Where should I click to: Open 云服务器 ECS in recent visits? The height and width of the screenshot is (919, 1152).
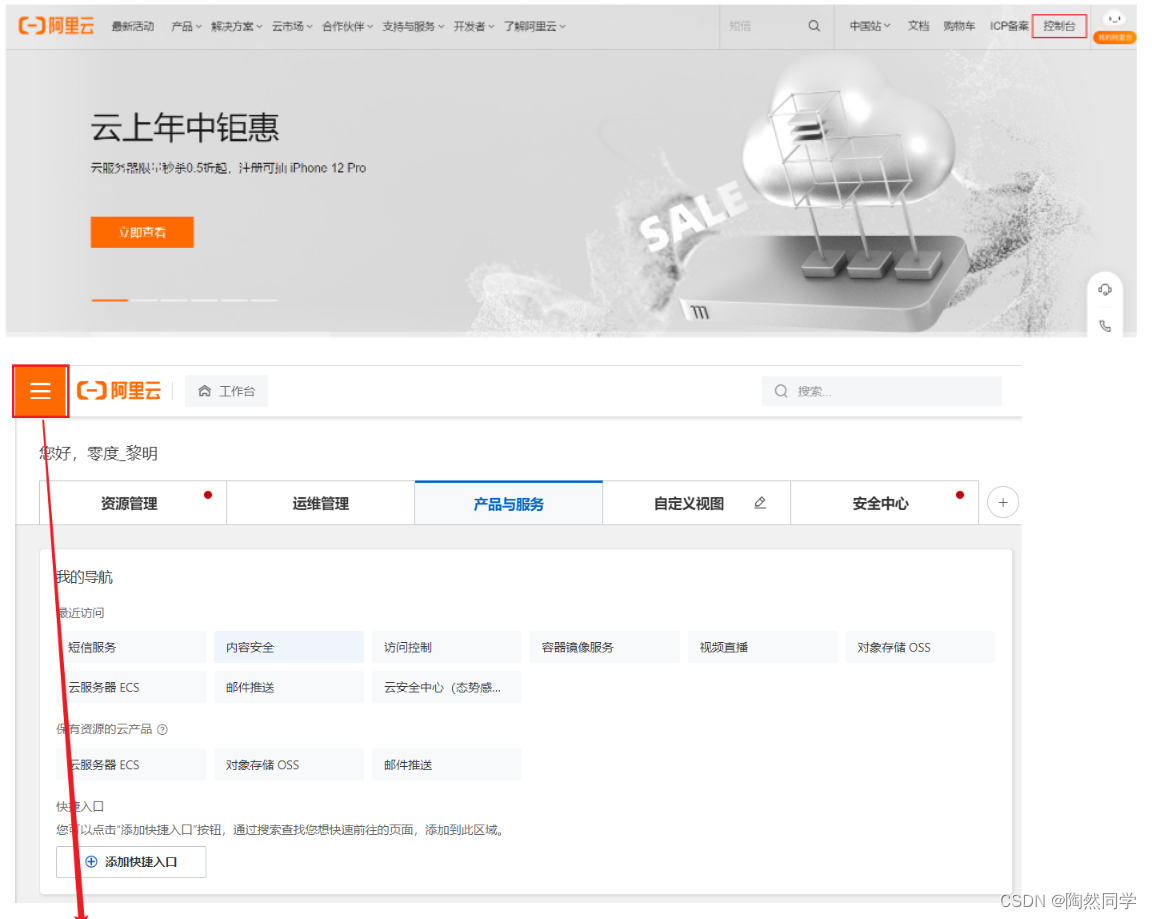click(132, 687)
